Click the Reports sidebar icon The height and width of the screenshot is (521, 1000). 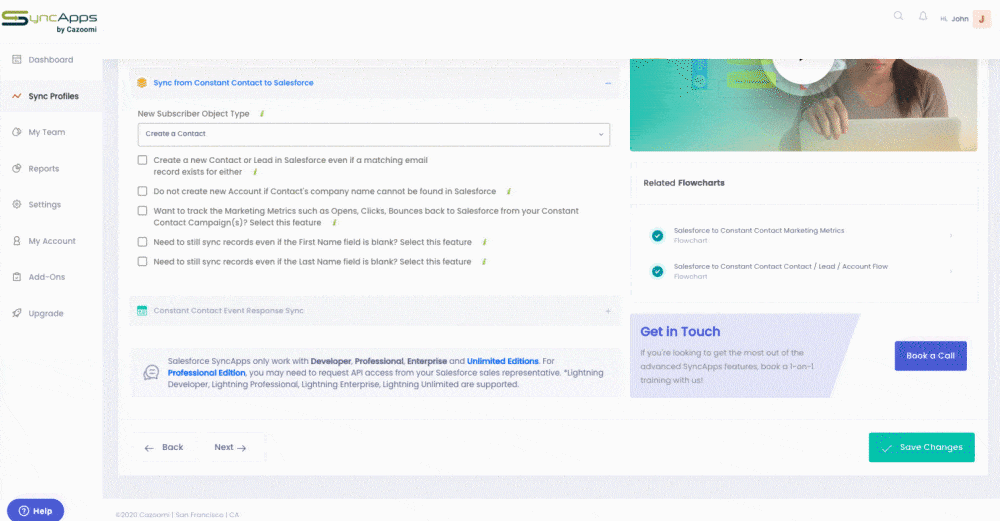click(17, 168)
